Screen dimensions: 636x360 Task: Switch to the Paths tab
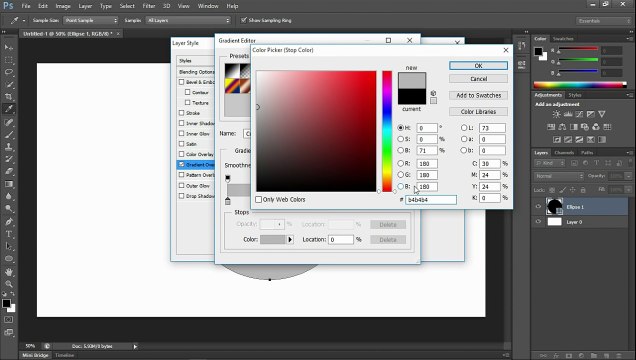tap(587, 153)
